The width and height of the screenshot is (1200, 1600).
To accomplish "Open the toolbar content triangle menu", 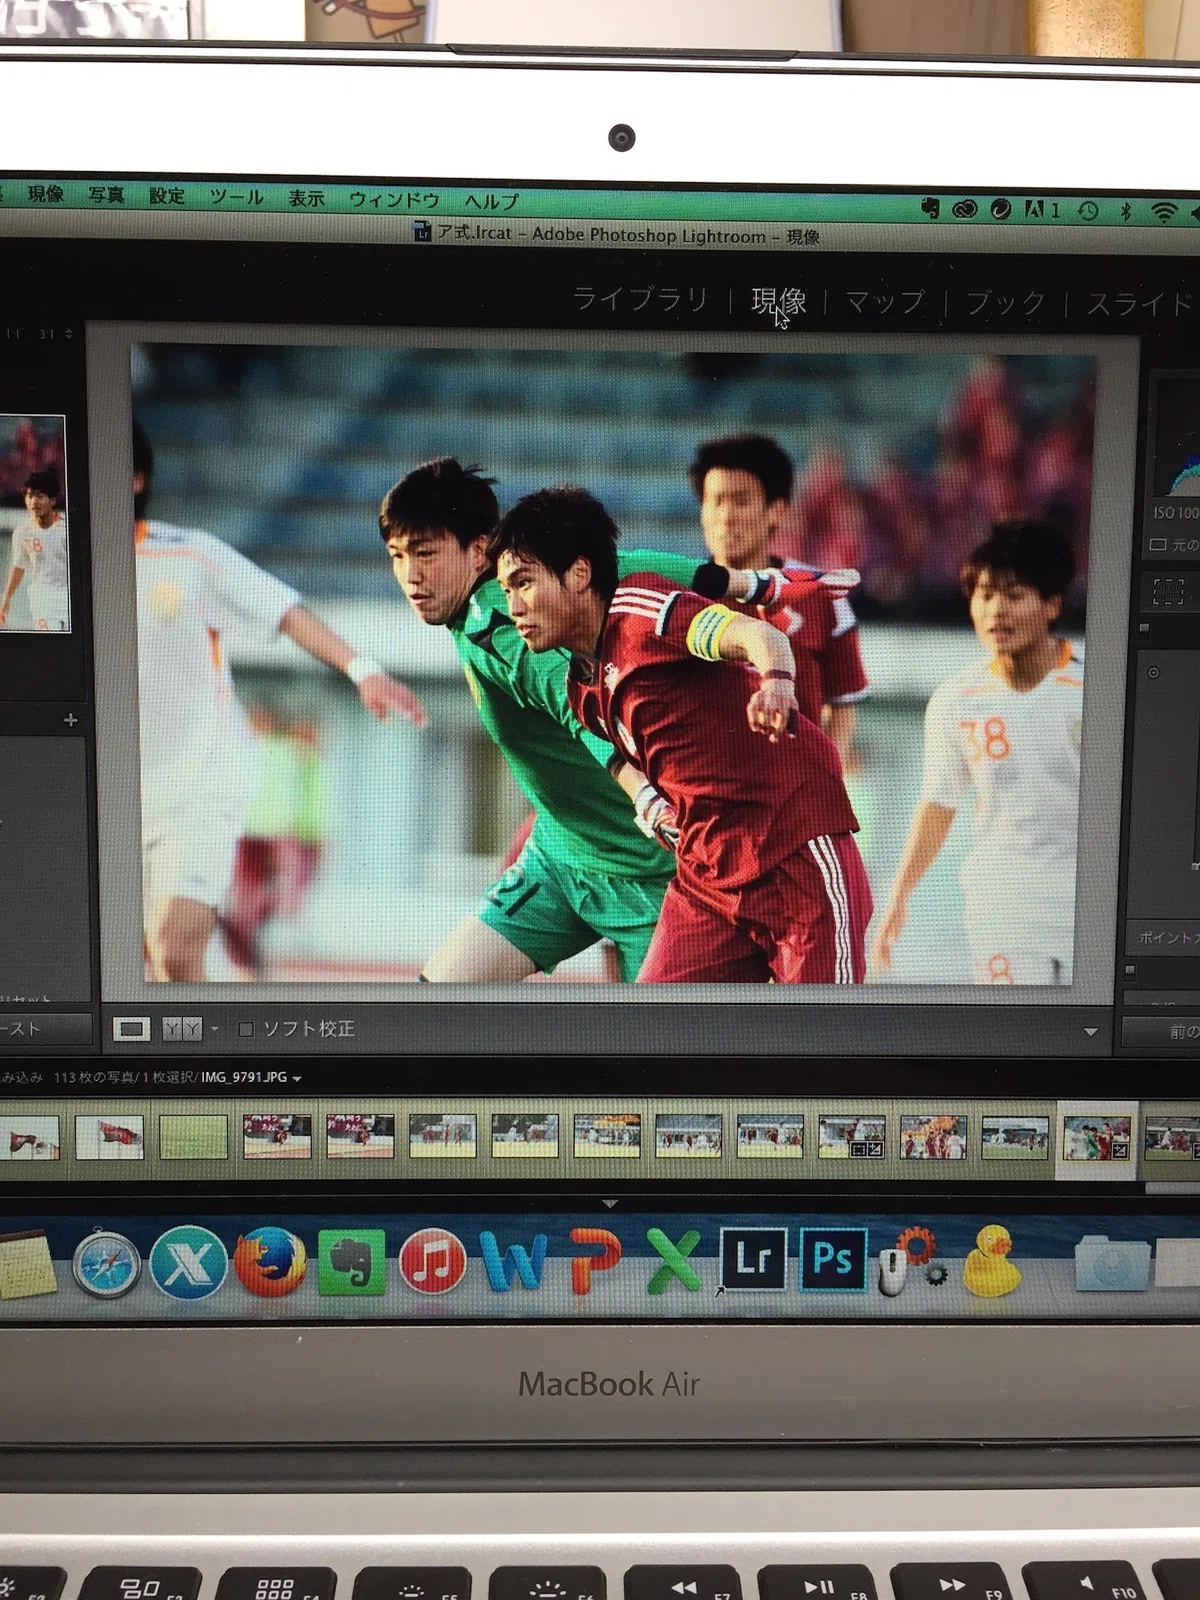I will [1091, 1031].
